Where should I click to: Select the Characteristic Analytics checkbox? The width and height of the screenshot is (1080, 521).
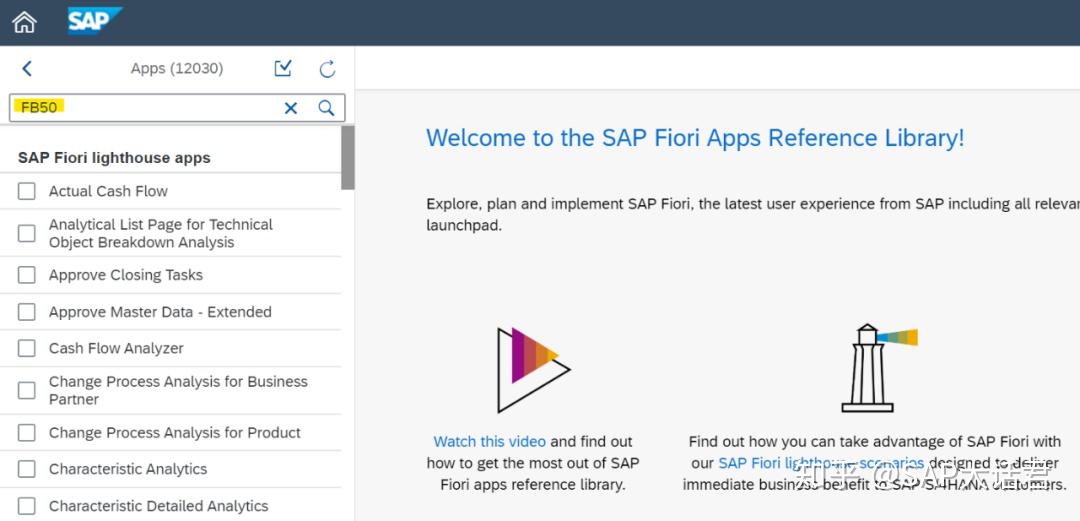pyautogui.click(x=27, y=469)
